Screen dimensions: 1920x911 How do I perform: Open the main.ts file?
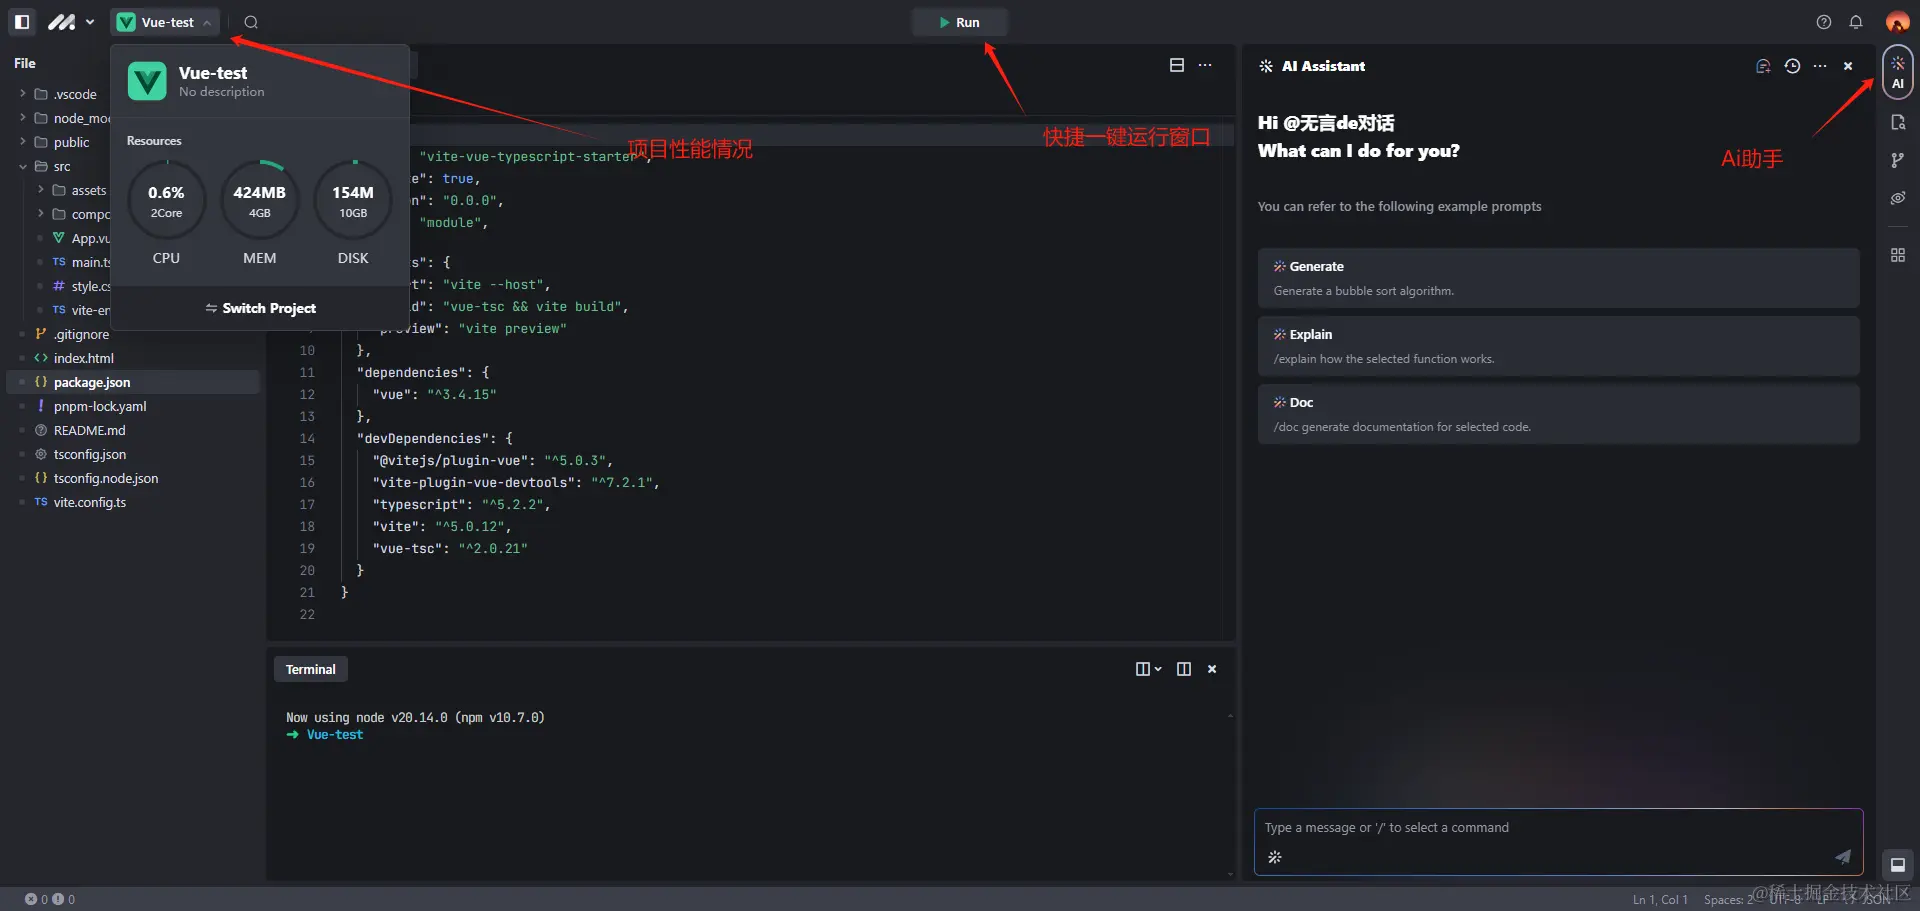click(80, 262)
